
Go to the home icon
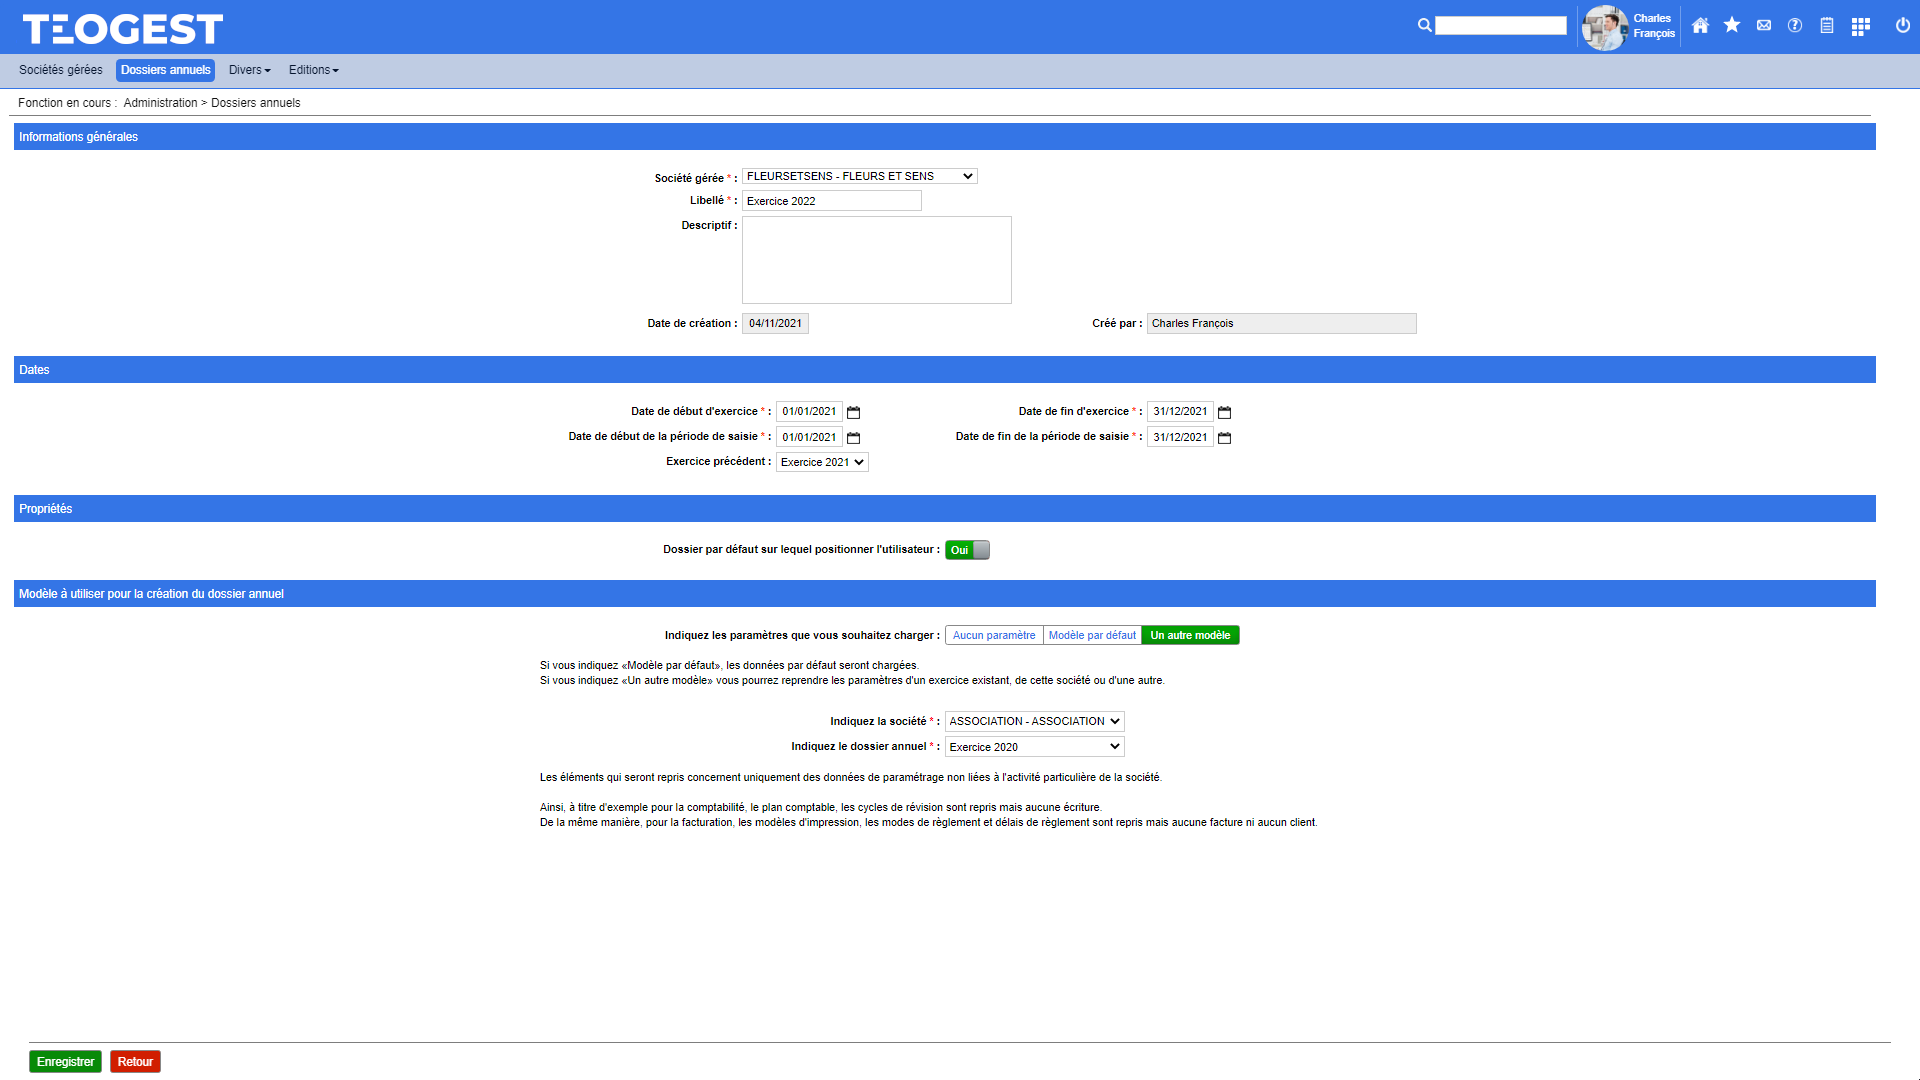coord(1700,26)
